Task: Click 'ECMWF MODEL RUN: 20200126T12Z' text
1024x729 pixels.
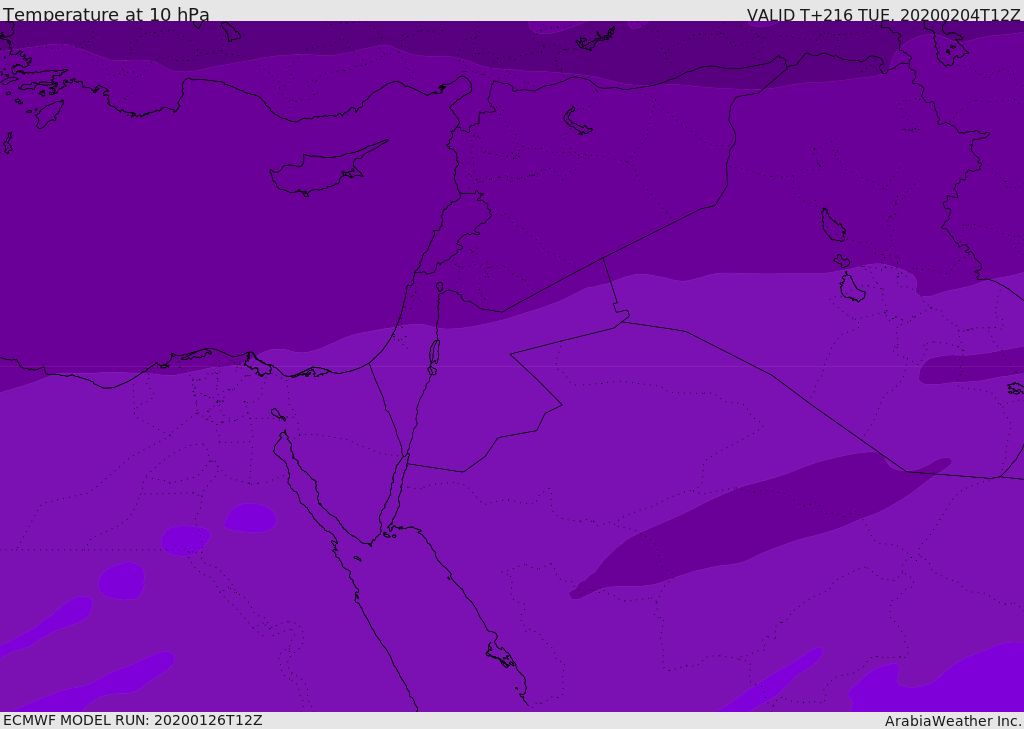Action: (x=133, y=721)
